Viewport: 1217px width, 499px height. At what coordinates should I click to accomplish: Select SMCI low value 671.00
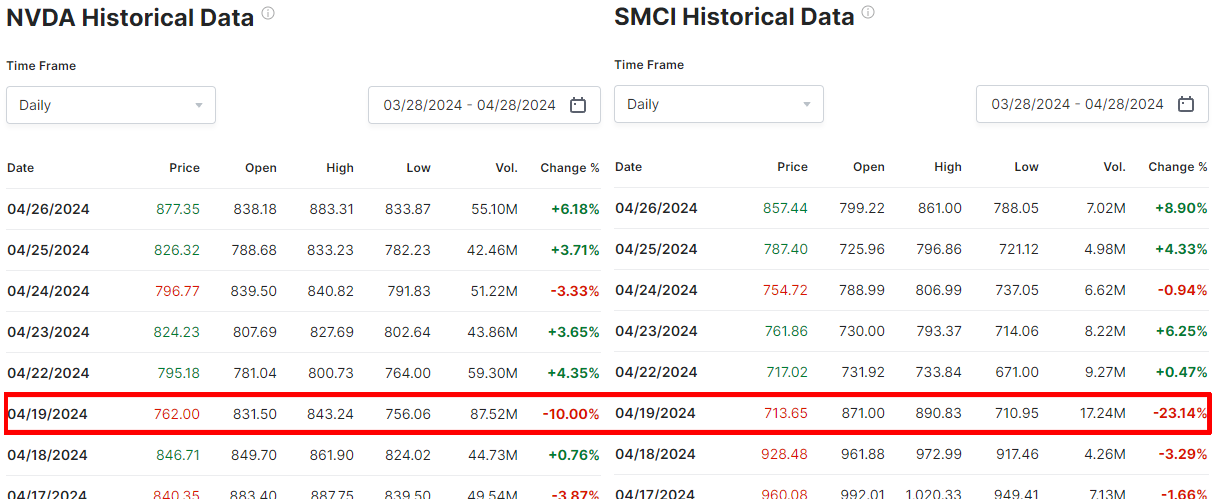[x=1017, y=372]
